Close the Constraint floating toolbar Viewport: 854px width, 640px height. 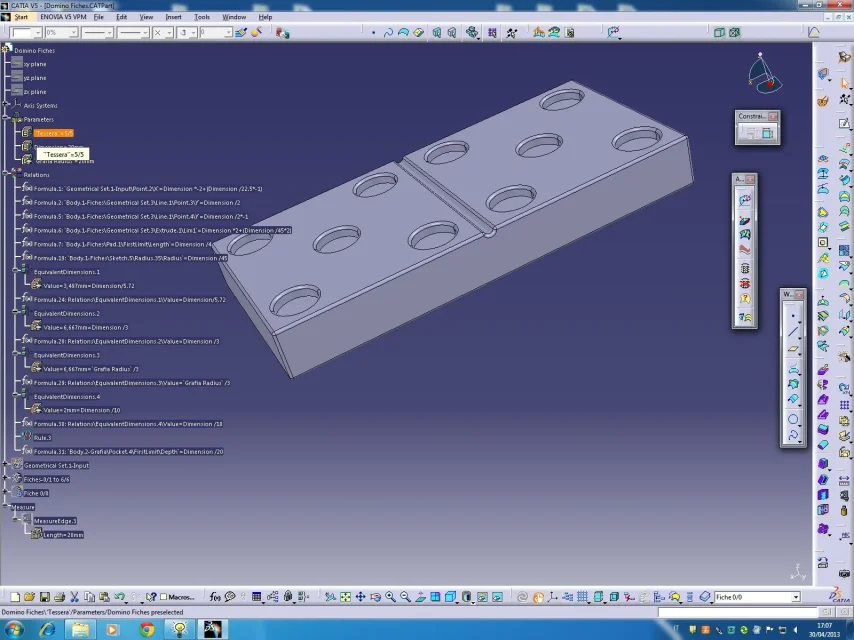pos(773,116)
